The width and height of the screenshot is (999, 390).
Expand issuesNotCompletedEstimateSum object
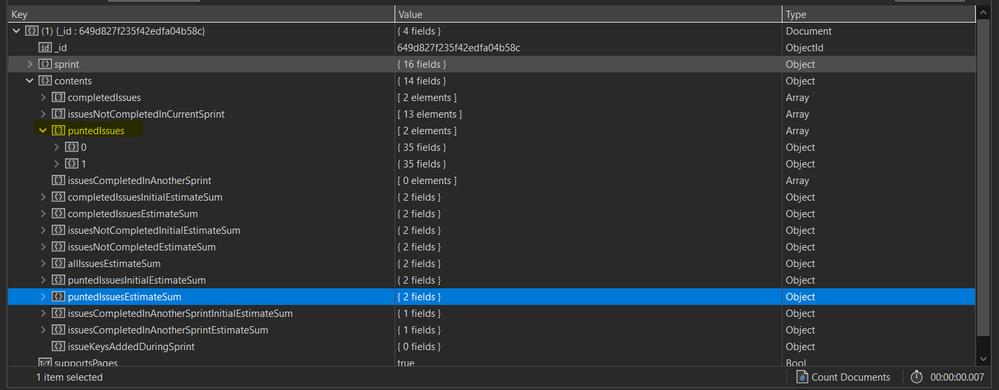click(43, 247)
